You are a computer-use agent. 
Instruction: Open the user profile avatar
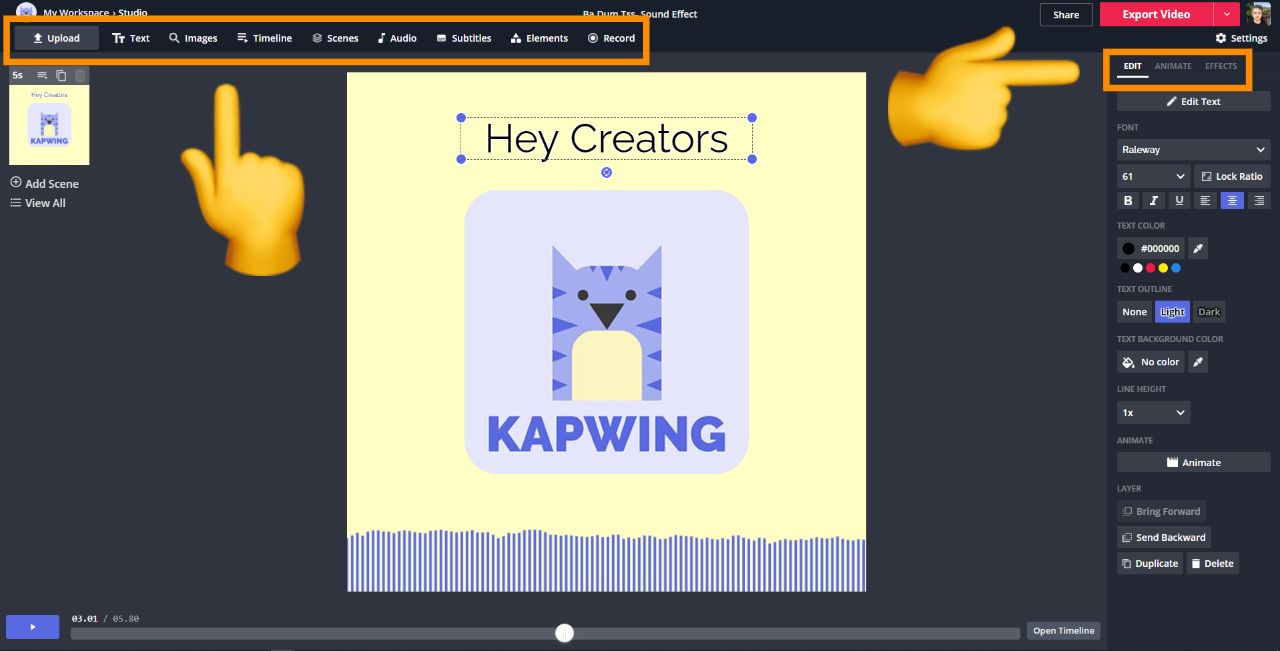(x=1259, y=14)
